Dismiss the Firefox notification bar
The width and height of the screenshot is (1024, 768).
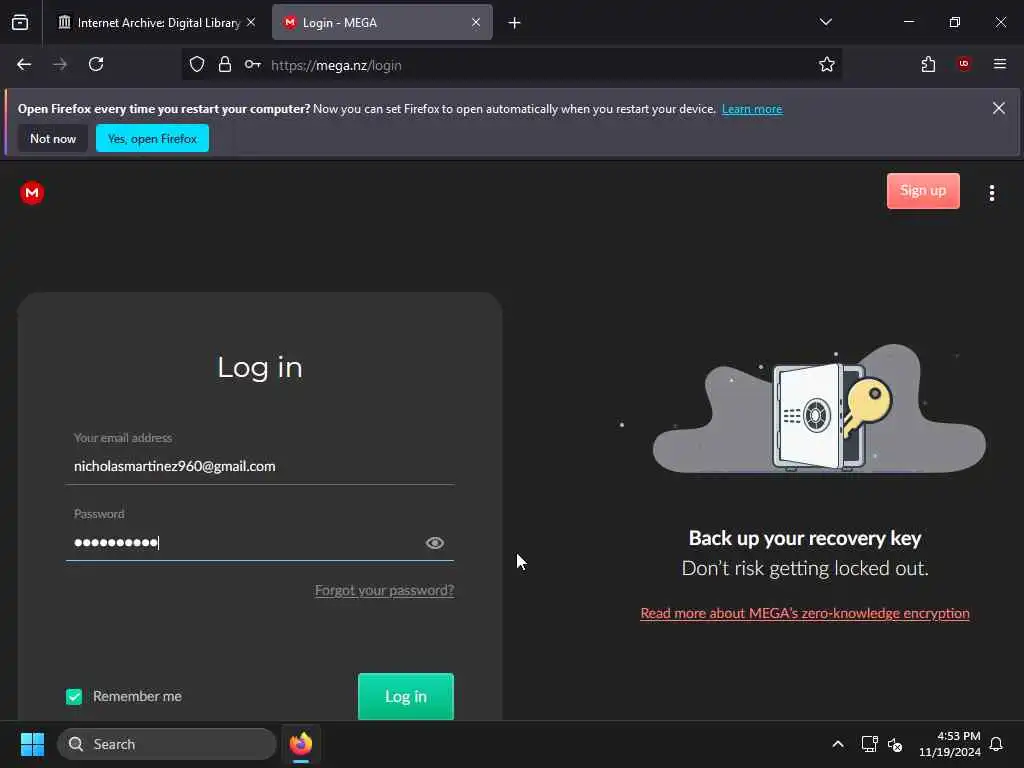click(999, 108)
